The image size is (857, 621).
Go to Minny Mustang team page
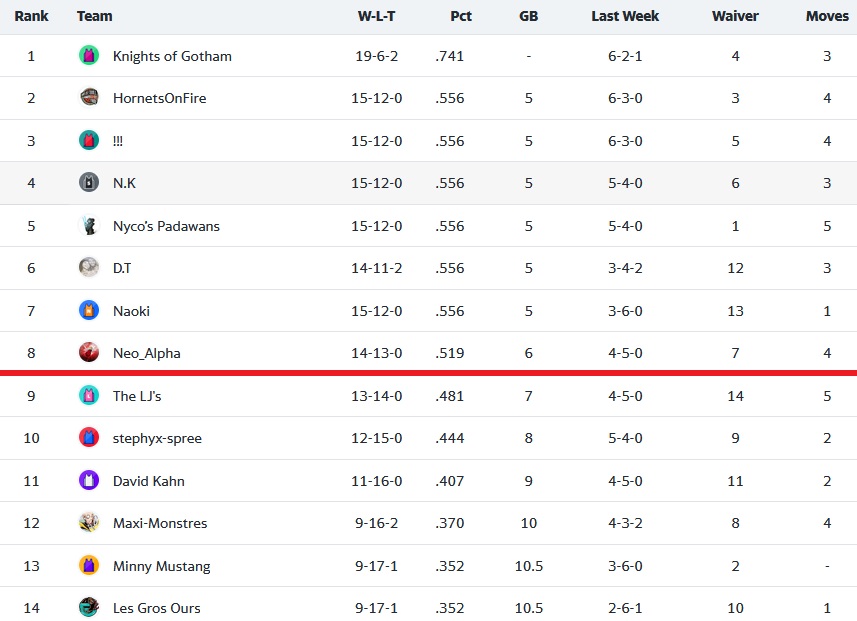[x=162, y=566]
